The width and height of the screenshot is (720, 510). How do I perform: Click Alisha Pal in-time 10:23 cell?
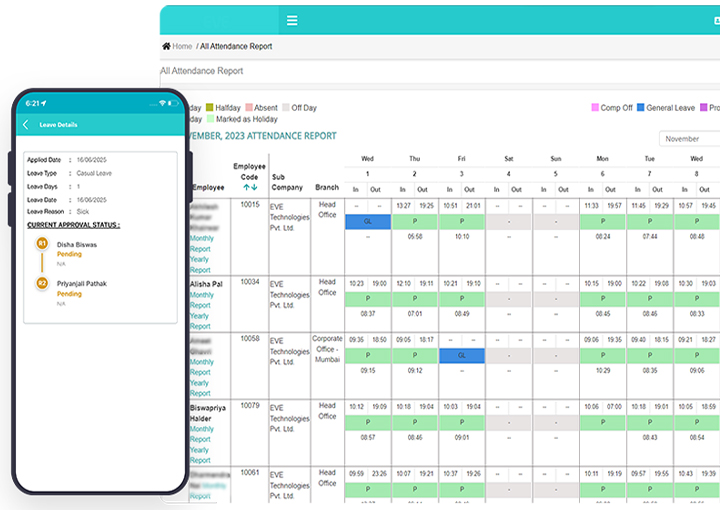tap(356, 284)
